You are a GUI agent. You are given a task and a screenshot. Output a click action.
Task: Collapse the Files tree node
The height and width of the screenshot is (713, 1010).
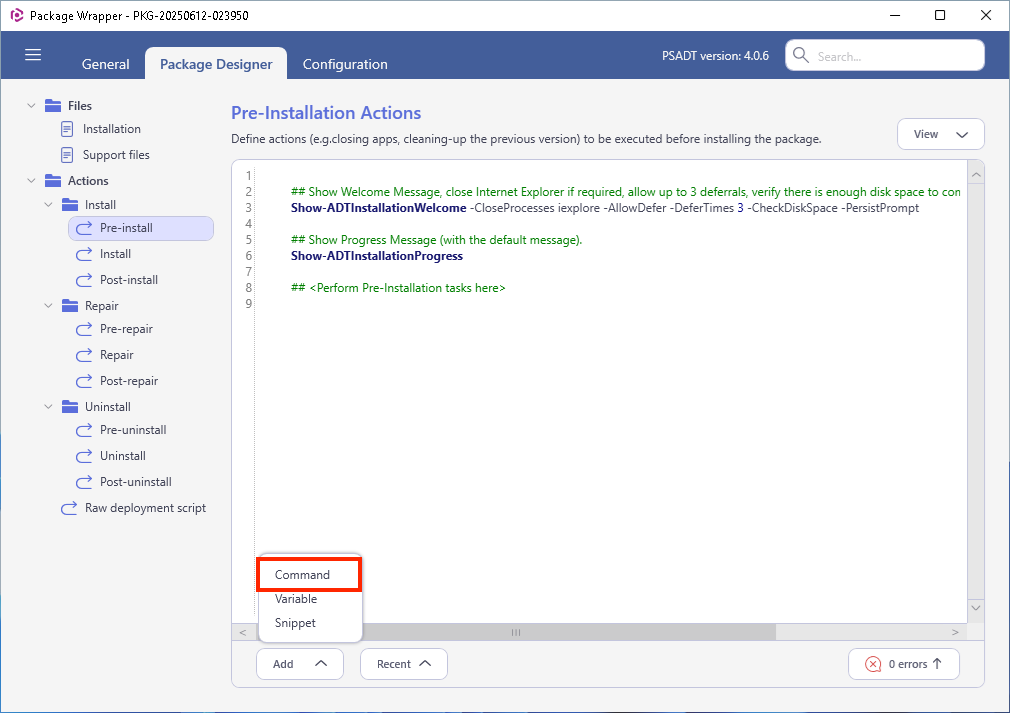(x=31, y=106)
